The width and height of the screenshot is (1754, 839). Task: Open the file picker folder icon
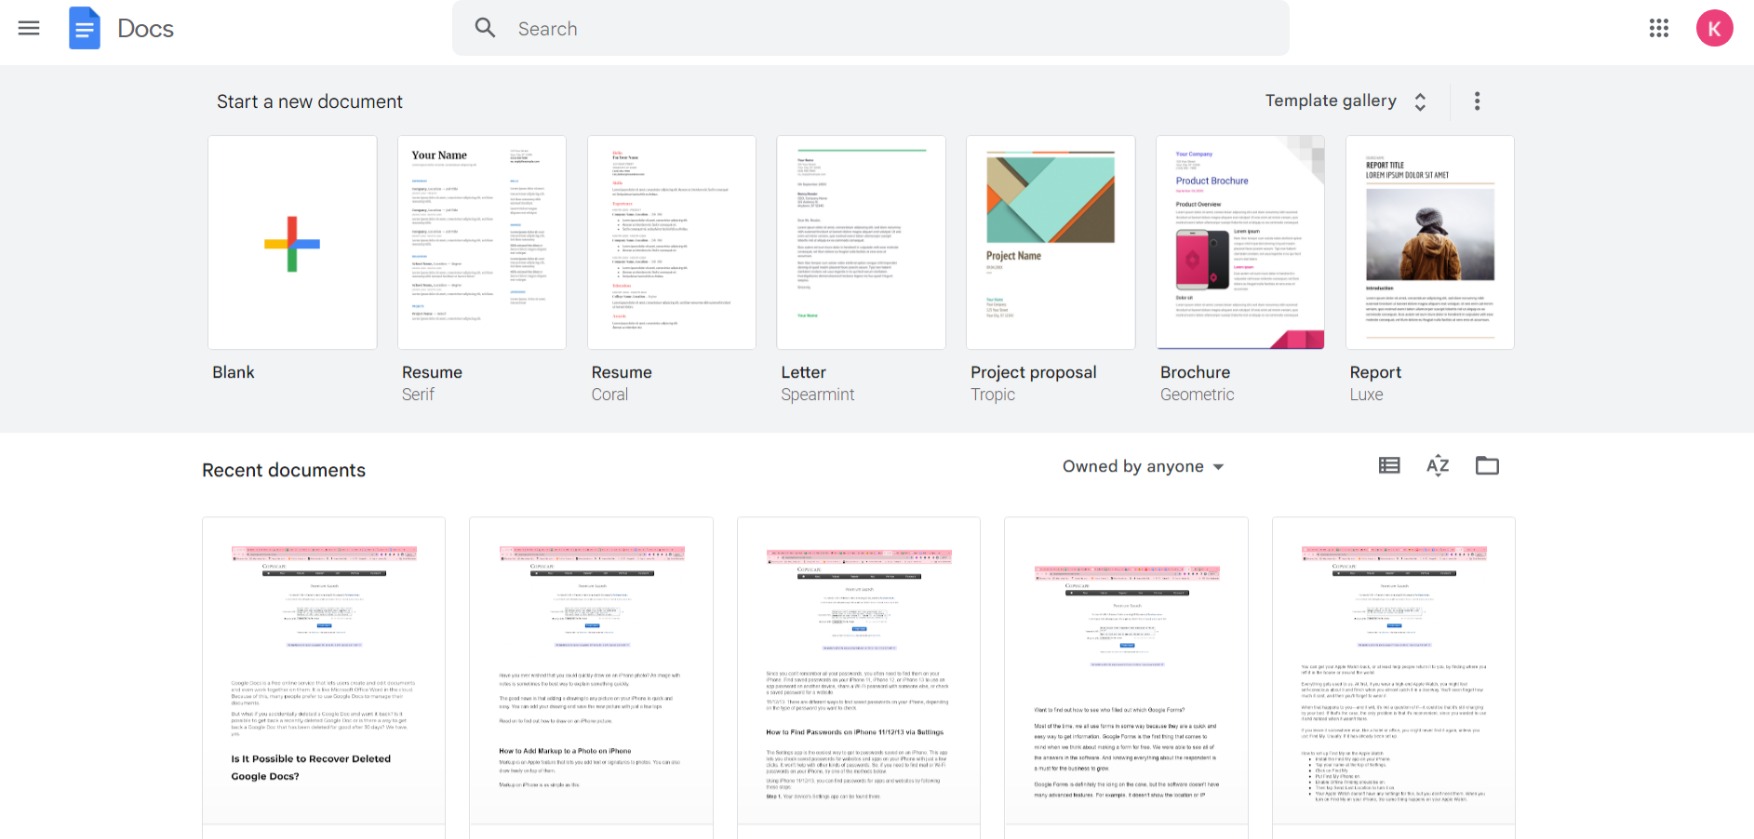click(x=1487, y=466)
